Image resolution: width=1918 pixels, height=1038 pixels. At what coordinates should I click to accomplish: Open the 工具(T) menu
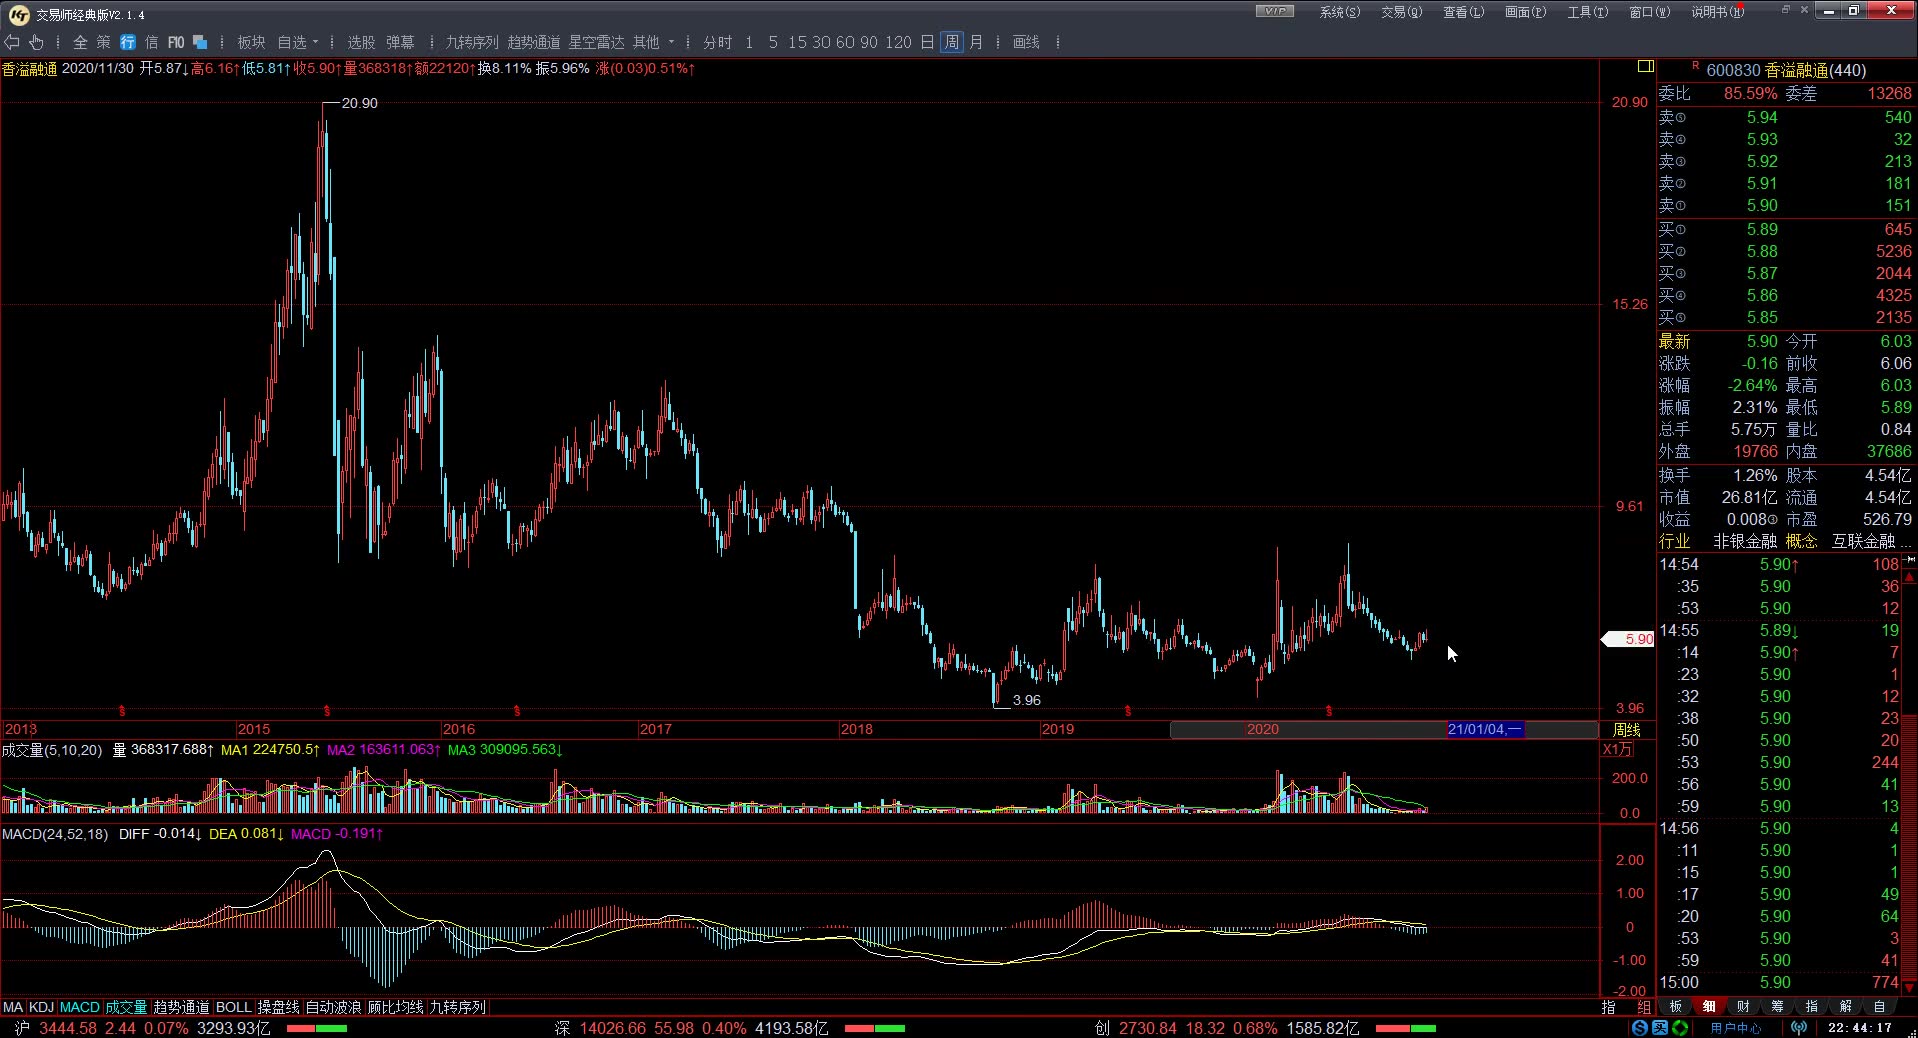1588,12
